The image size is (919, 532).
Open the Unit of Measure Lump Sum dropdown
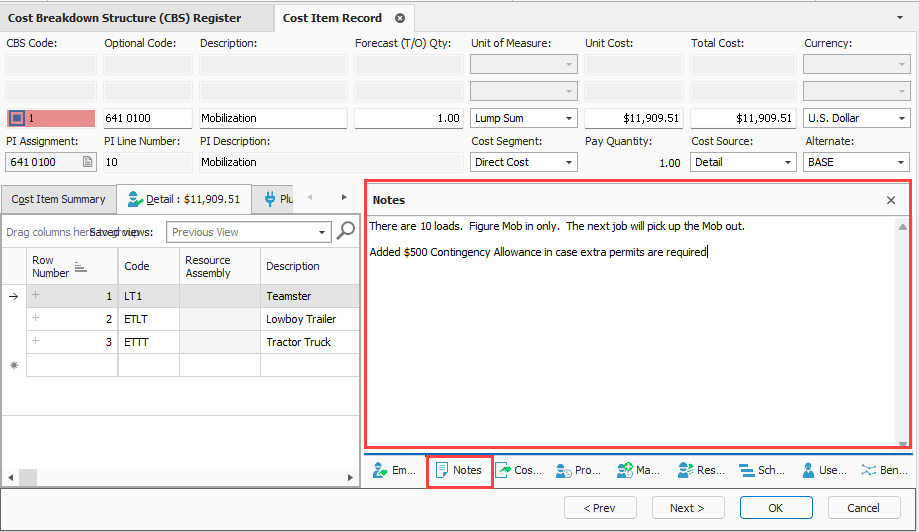(569, 118)
